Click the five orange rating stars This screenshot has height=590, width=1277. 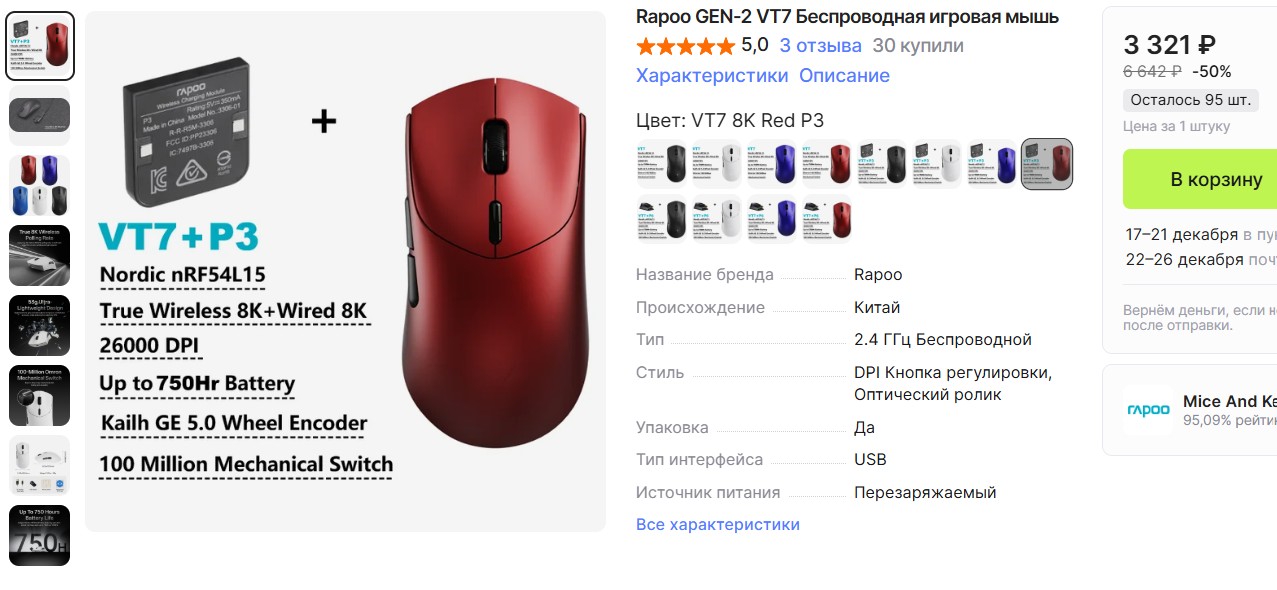click(x=685, y=46)
